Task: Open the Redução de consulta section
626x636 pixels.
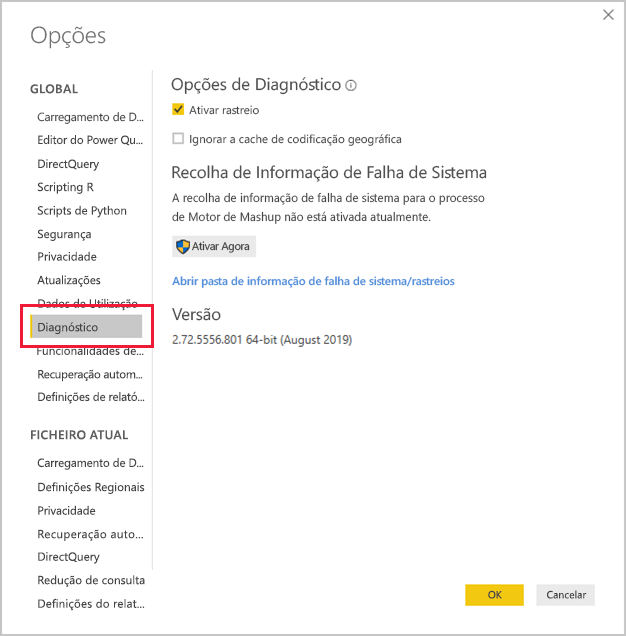Action: coord(91,580)
